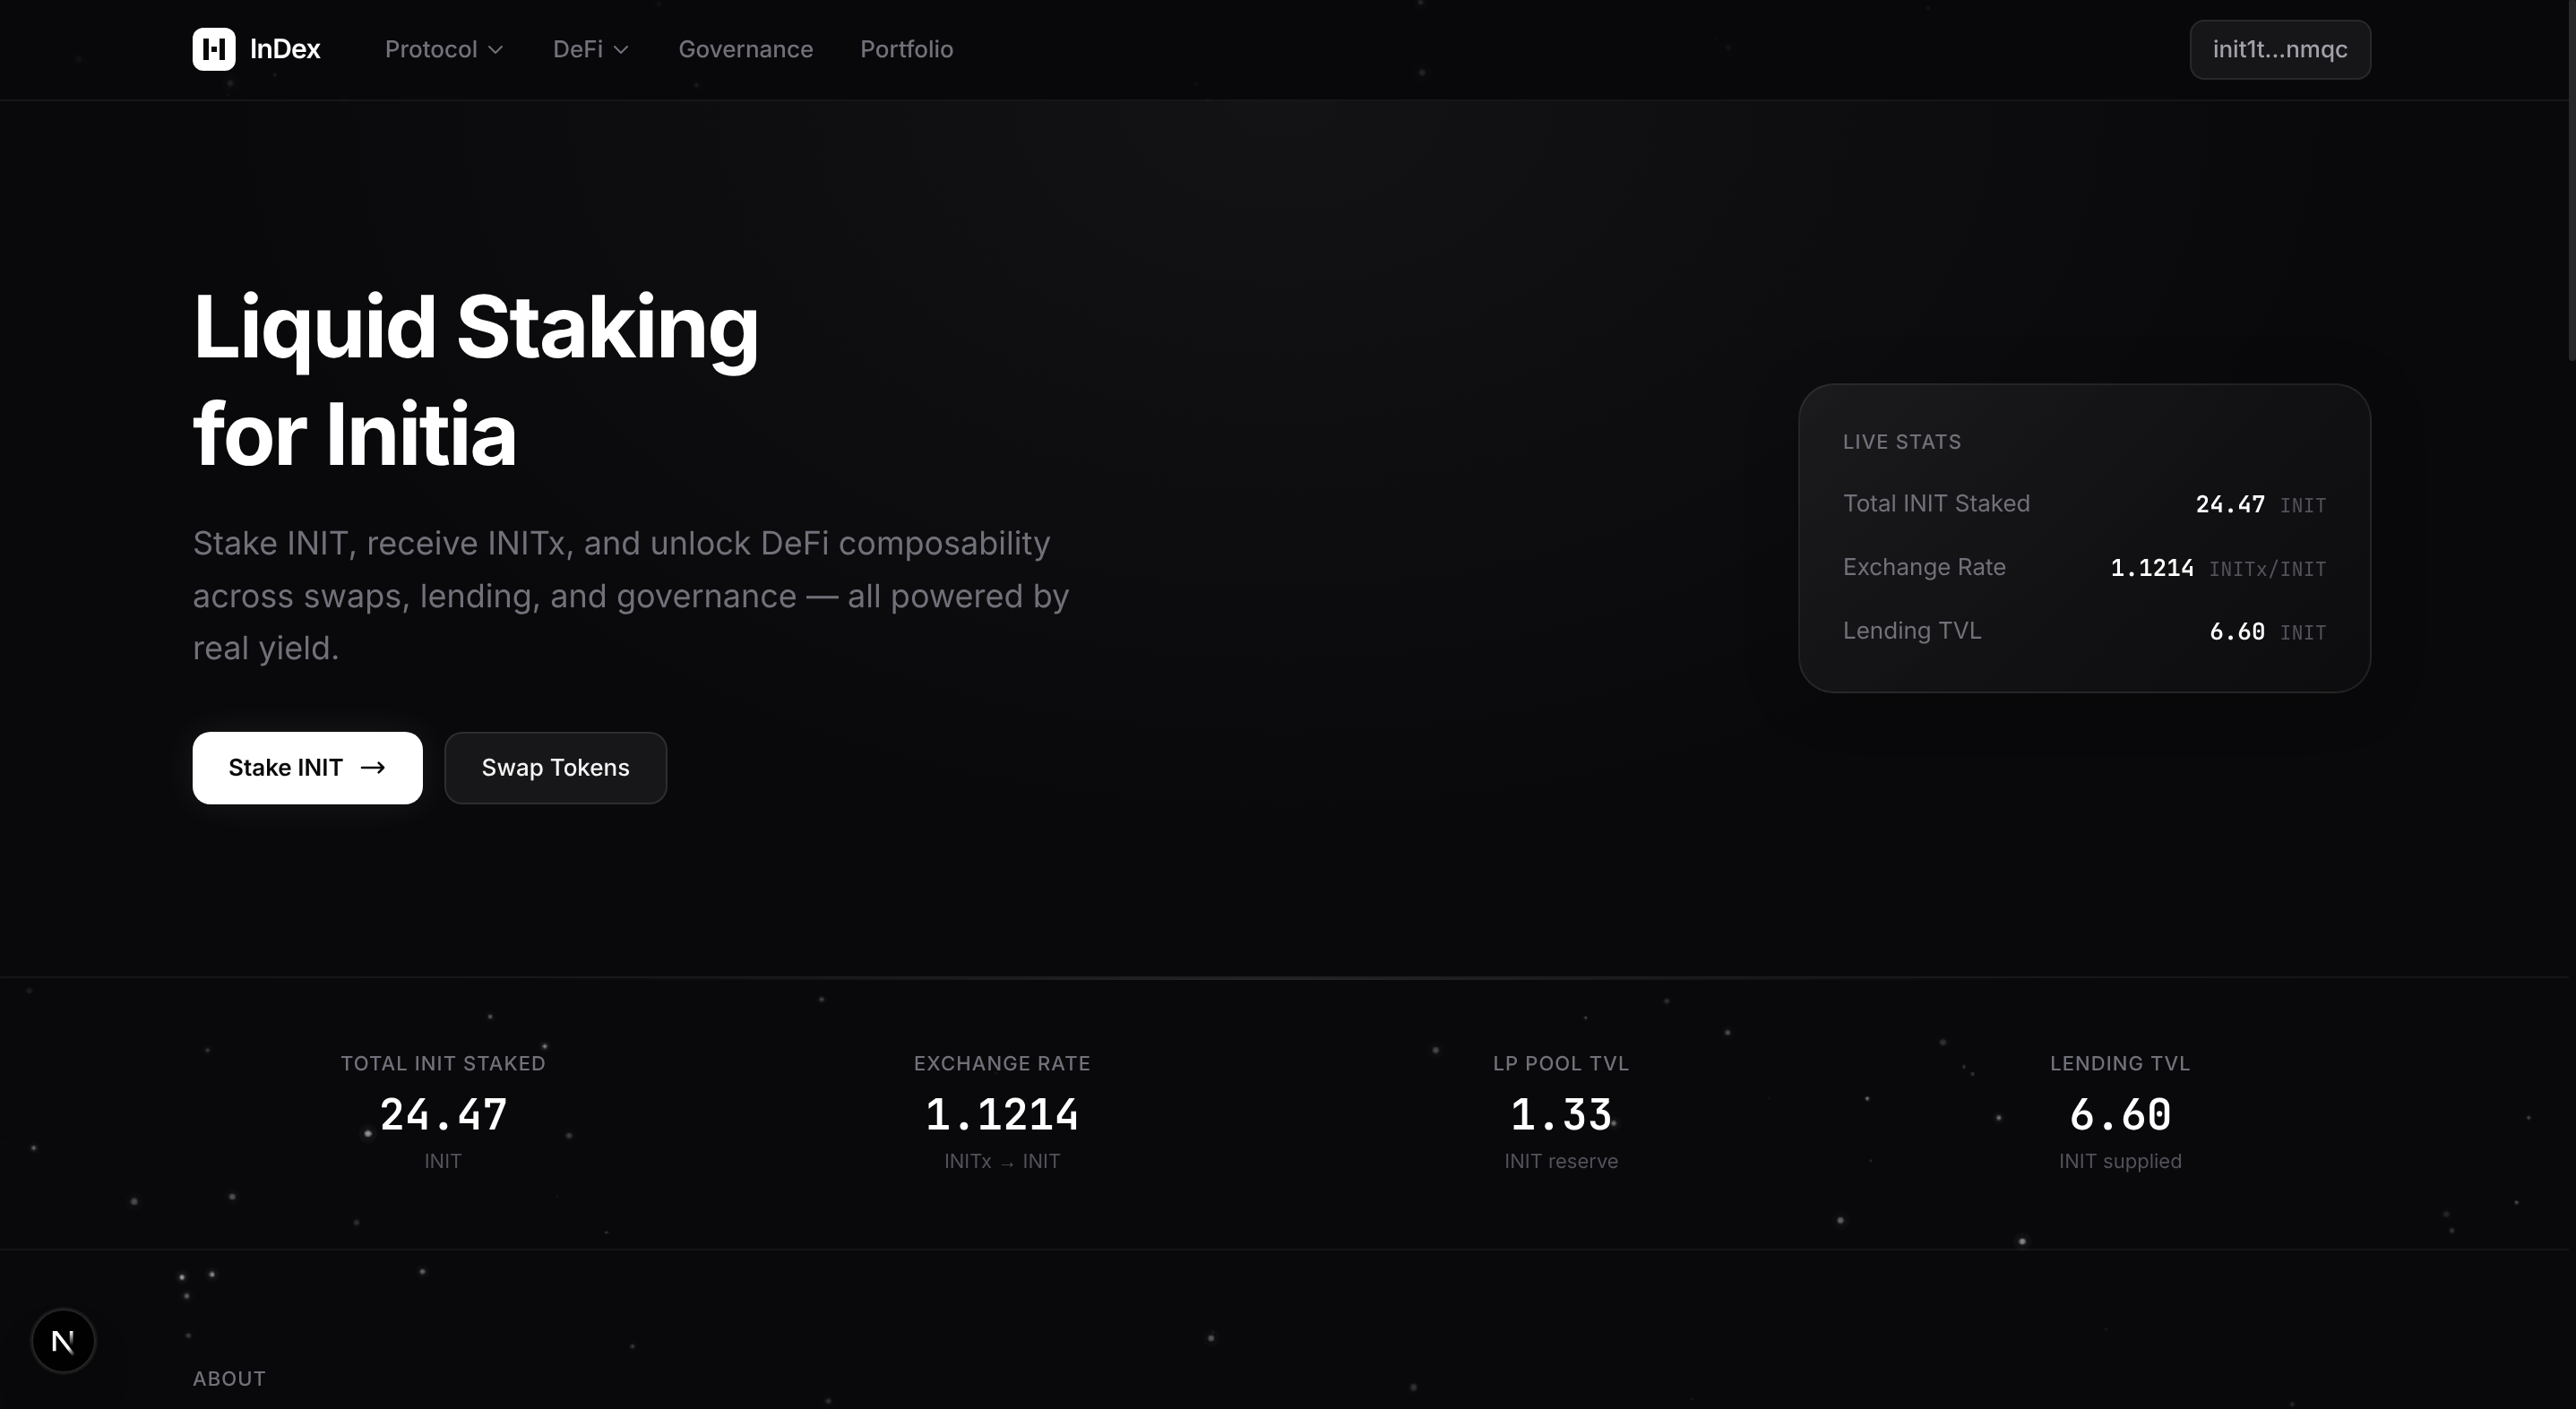Open the Next.js dev tools badge
This screenshot has width=2576, height=1409.
pyautogui.click(x=63, y=1341)
